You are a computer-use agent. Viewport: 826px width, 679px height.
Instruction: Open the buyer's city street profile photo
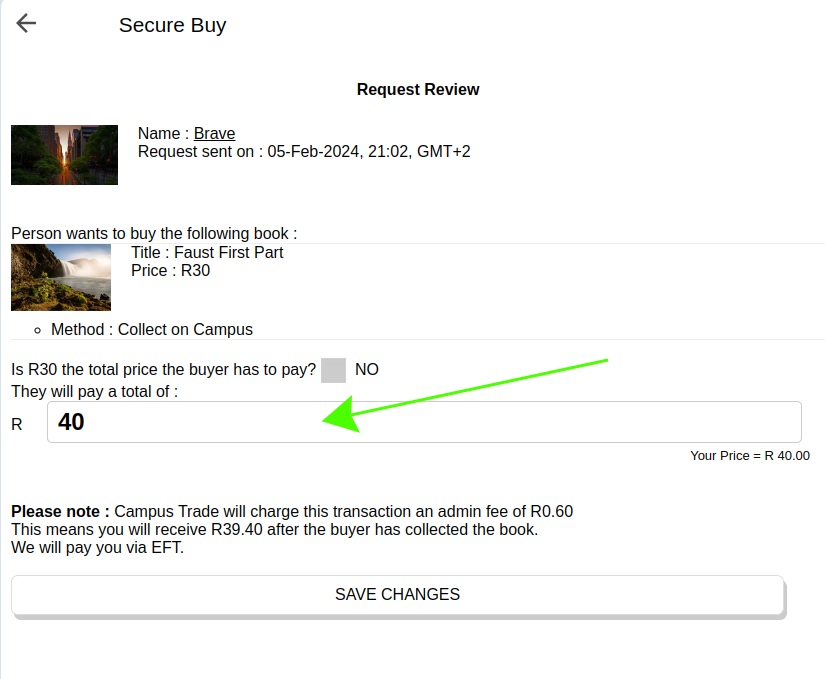pos(64,155)
